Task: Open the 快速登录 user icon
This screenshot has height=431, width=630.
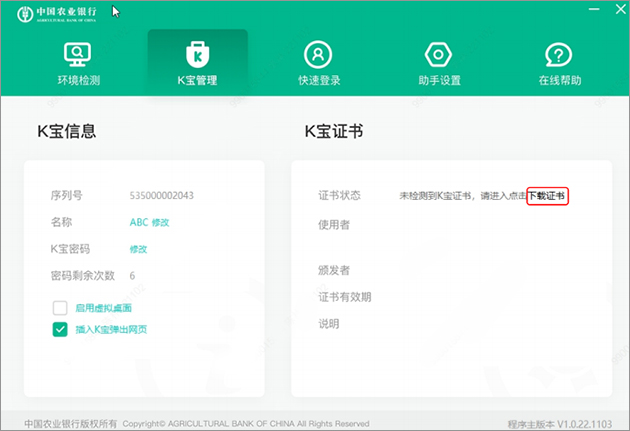Action: (317, 55)
